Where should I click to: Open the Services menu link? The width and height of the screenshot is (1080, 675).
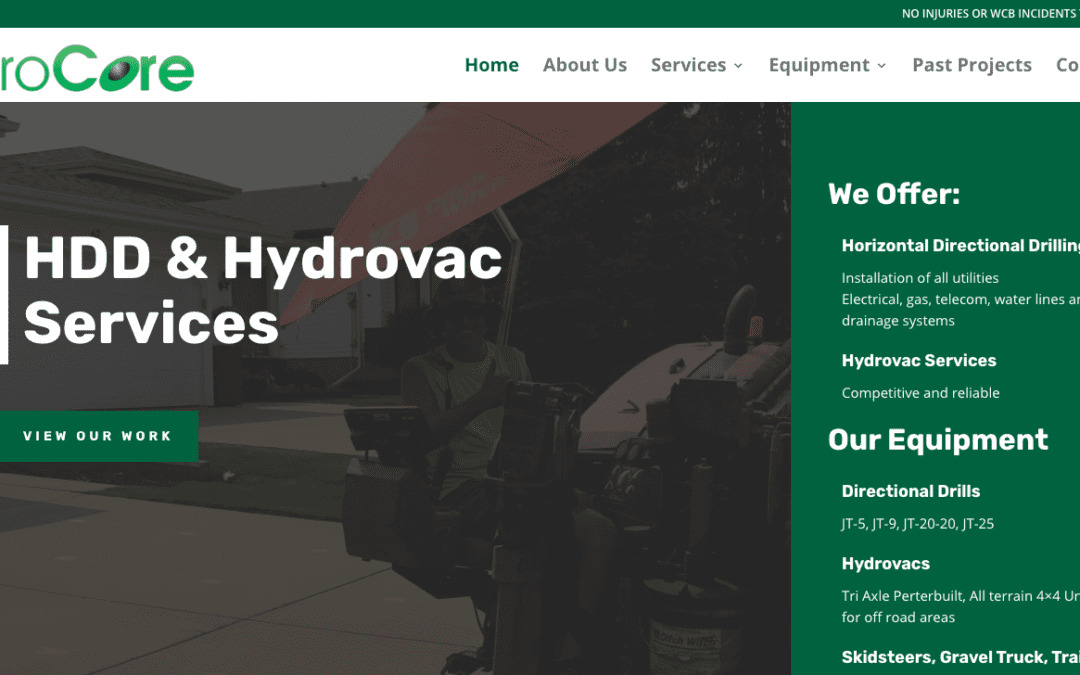pyautogui.click(x=688, y=65)
